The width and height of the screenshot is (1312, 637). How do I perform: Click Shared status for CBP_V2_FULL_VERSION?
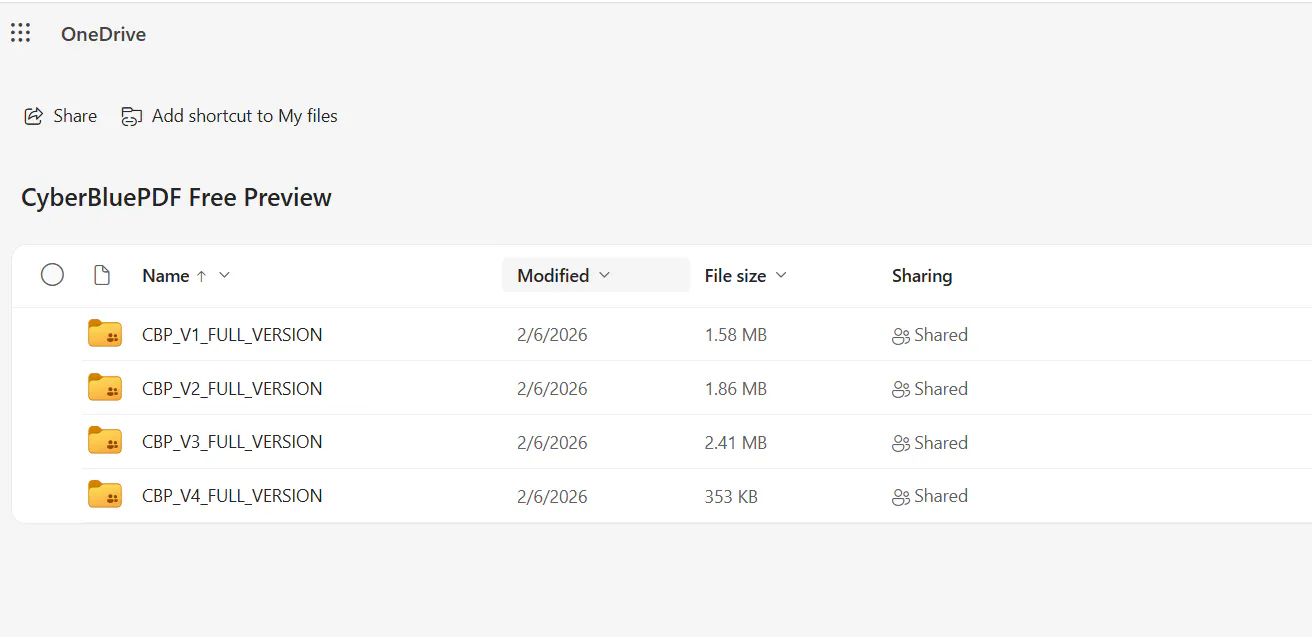click(930, 389)
